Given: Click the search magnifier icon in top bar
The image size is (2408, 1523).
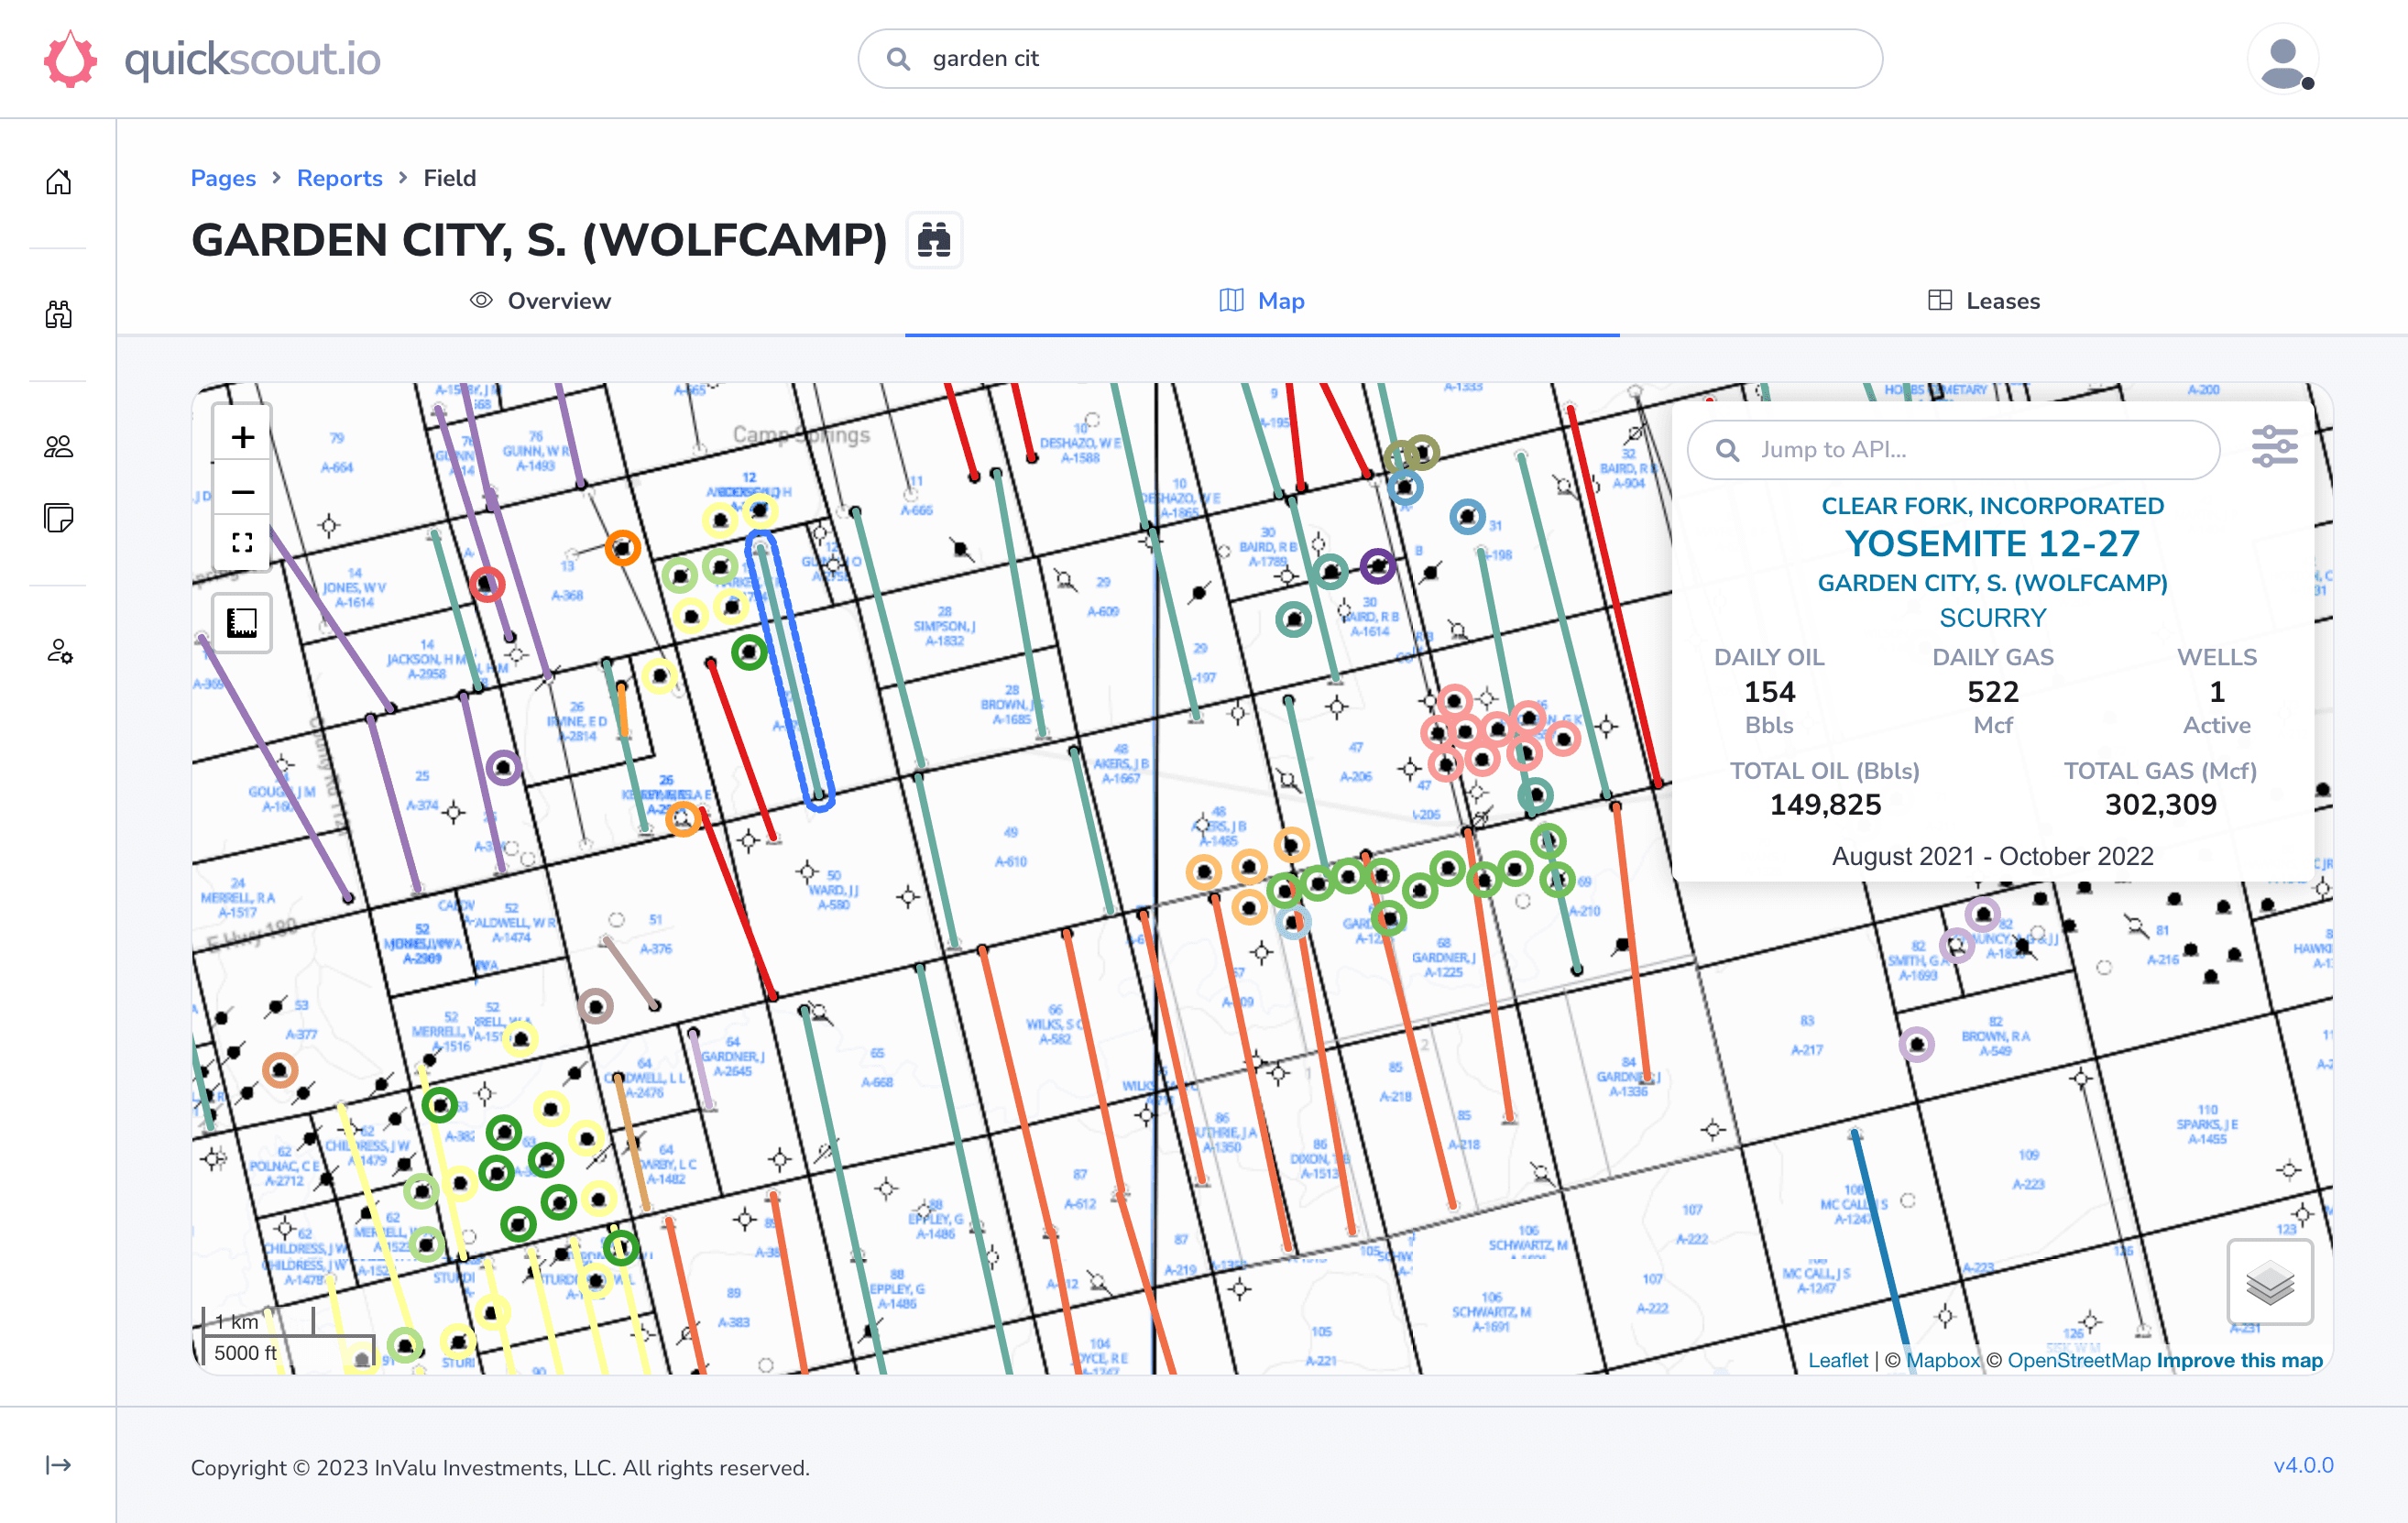Looking at the screenshot, I should click(898, 59).
